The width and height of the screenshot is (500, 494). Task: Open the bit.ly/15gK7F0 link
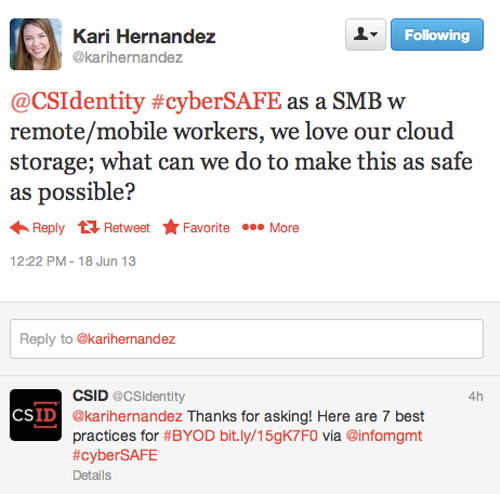click(269, 436)
